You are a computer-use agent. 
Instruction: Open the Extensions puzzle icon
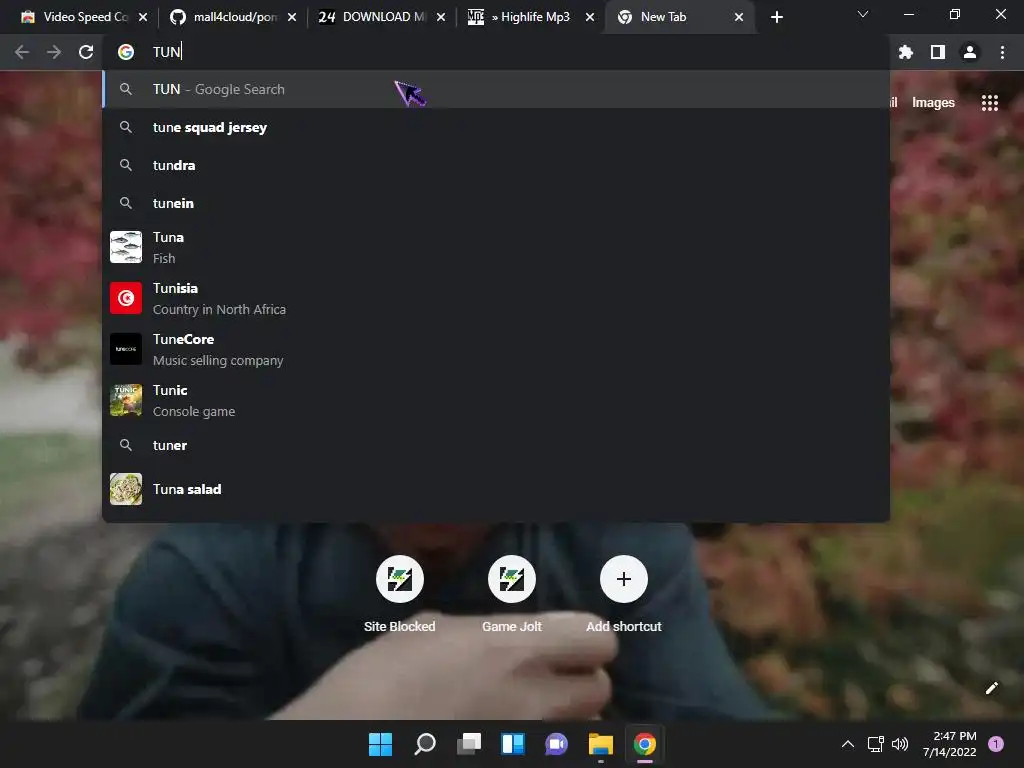[x=905, y=52]
